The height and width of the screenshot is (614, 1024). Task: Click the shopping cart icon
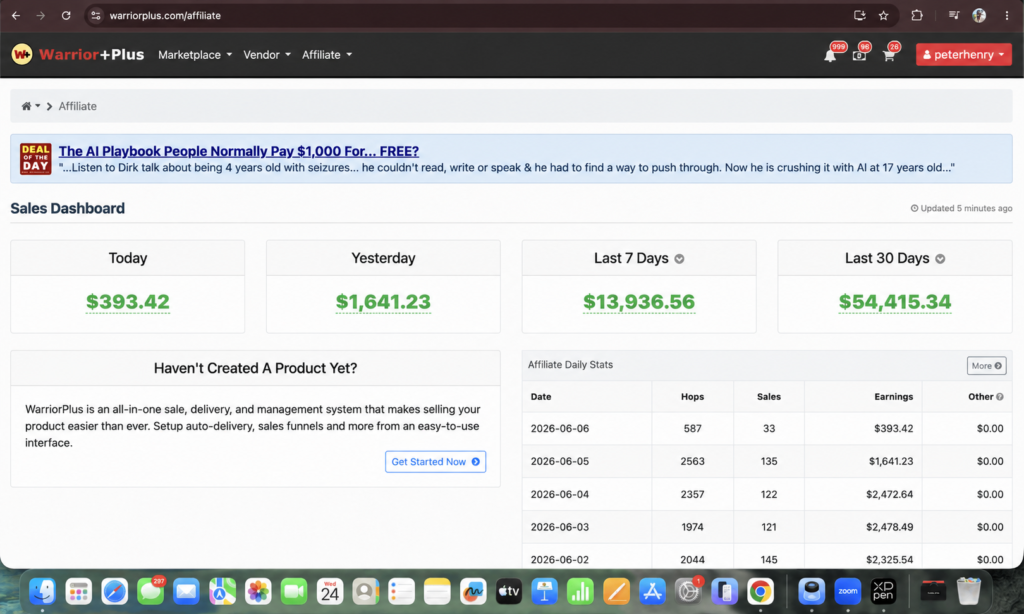(x=889, y=56)
